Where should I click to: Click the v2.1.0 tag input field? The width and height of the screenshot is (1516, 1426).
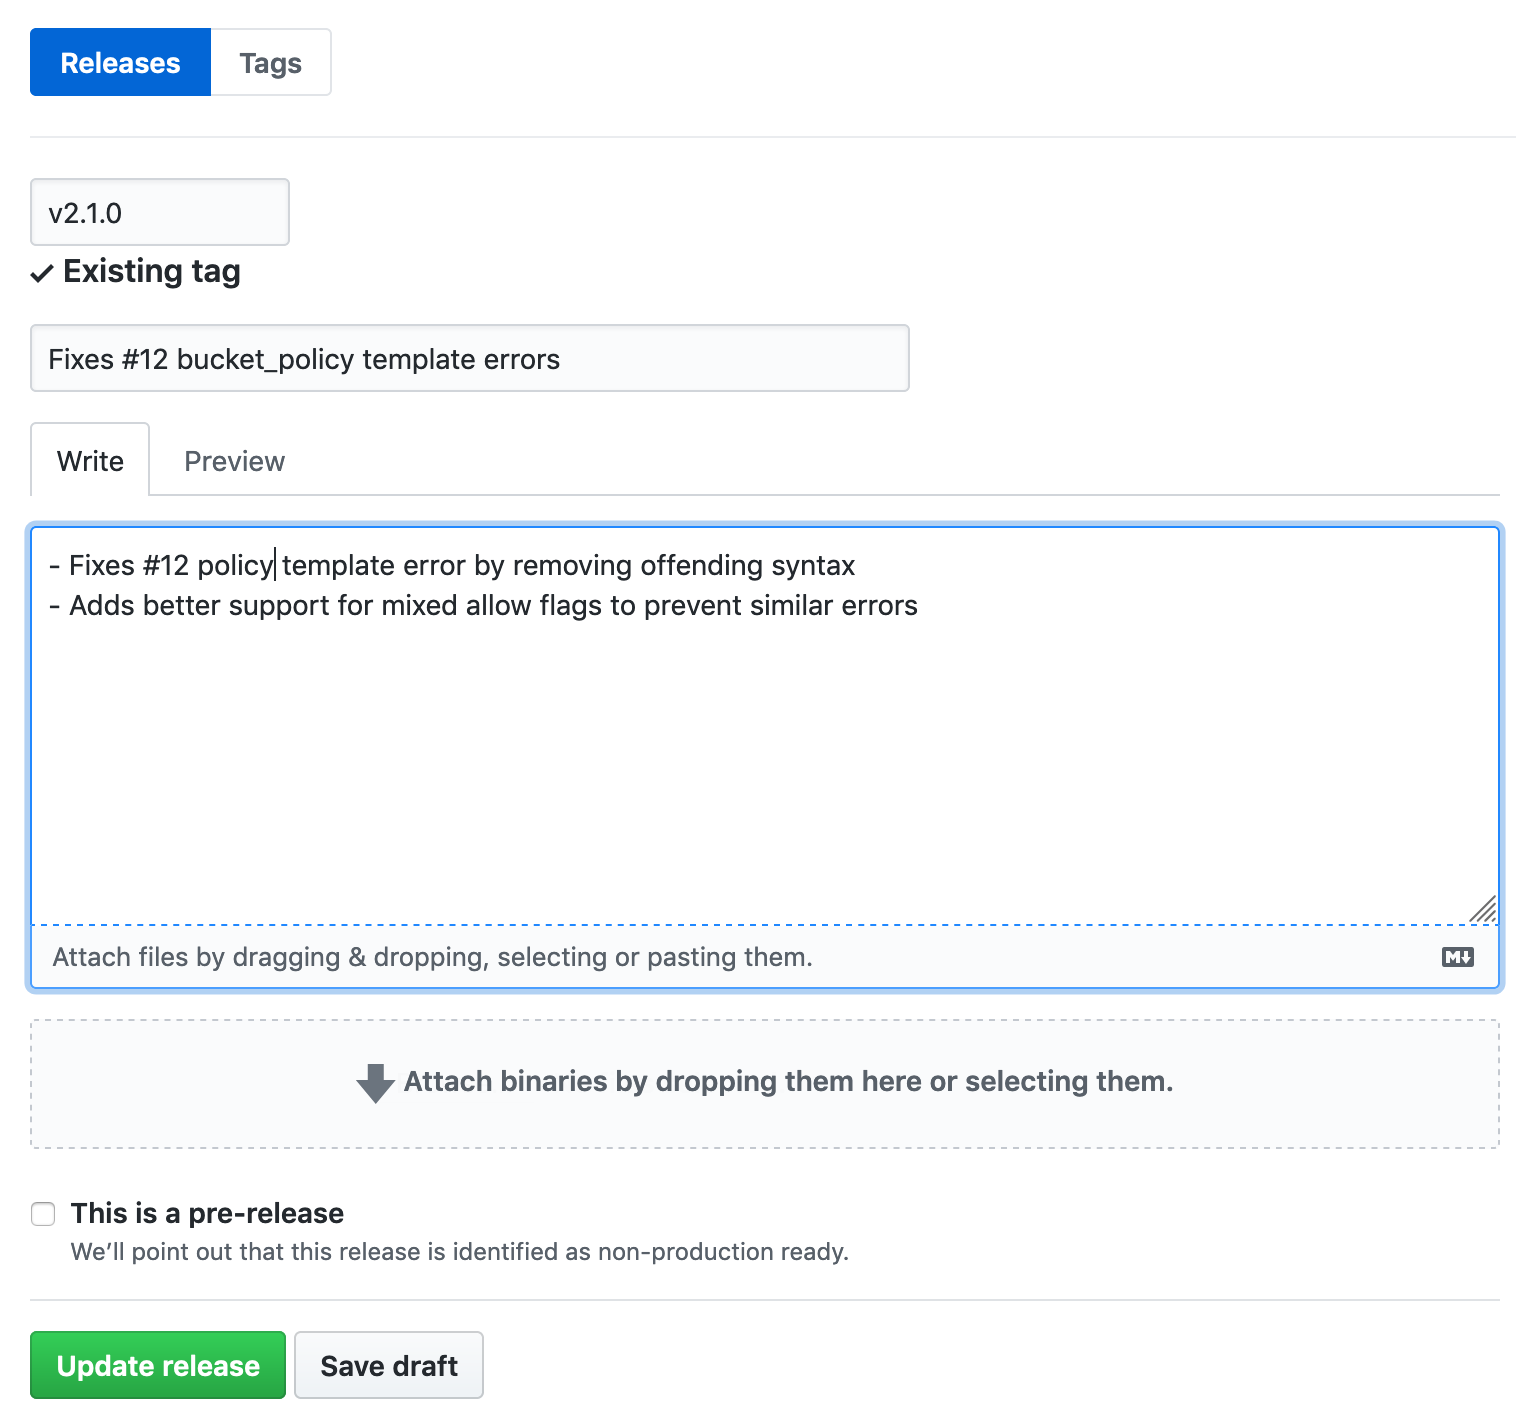point(159,212)
